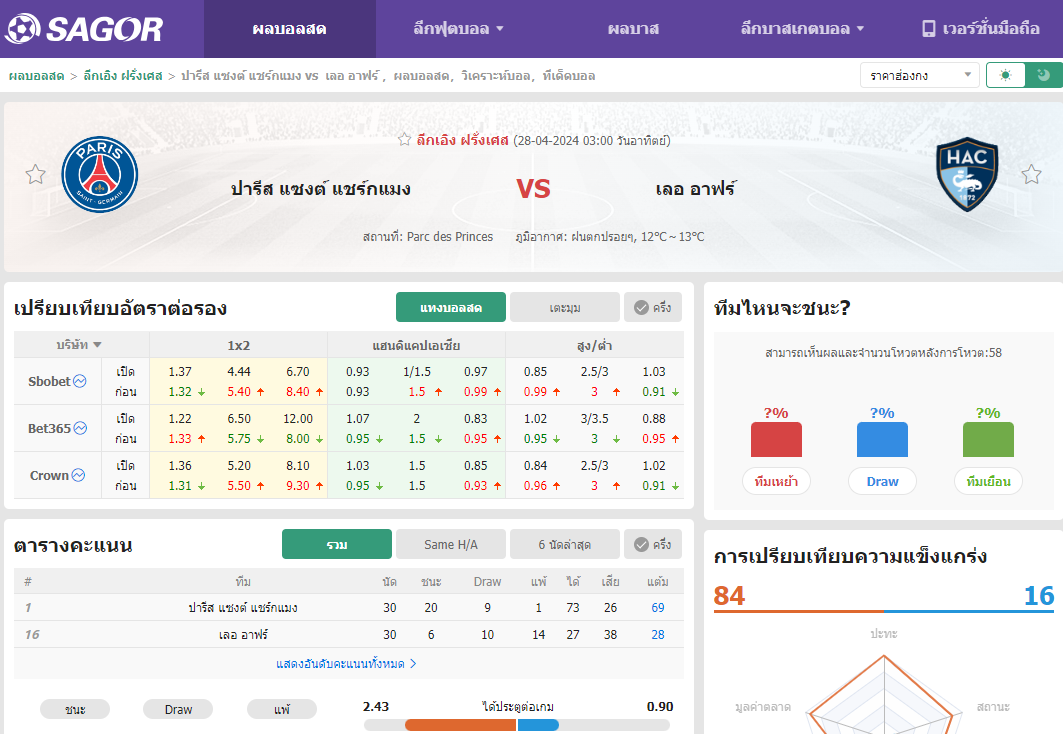
Task: Click the green away team vote bar
Action: click(988, 439)
